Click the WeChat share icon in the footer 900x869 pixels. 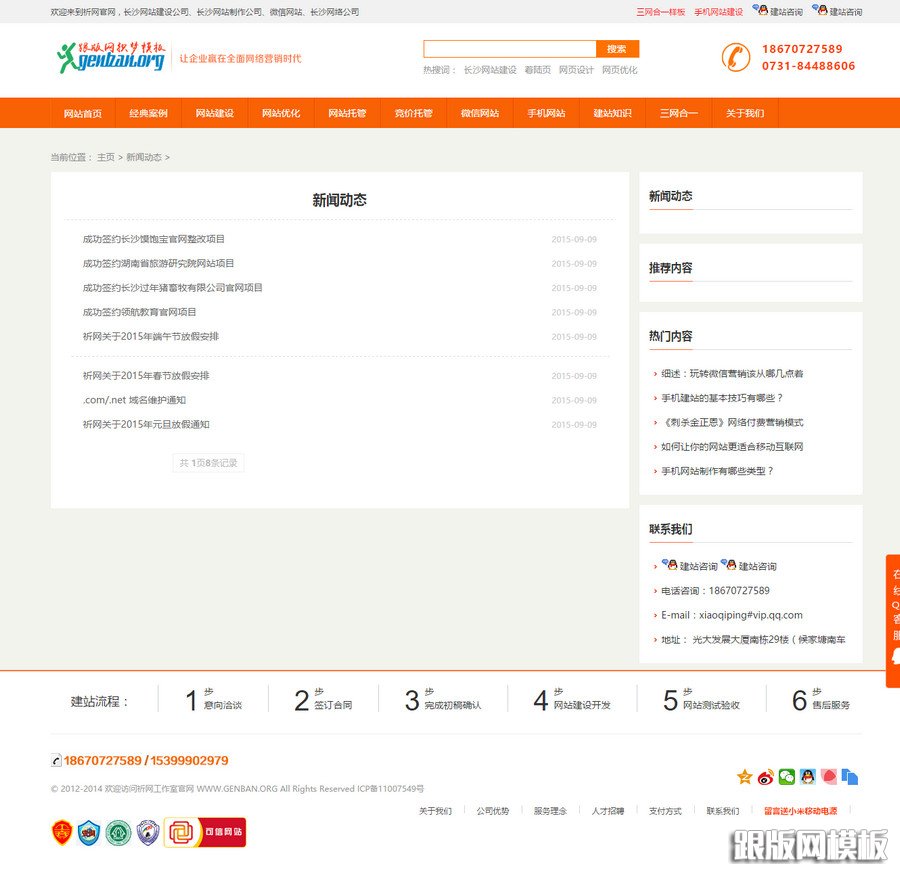tap(788, 777)
